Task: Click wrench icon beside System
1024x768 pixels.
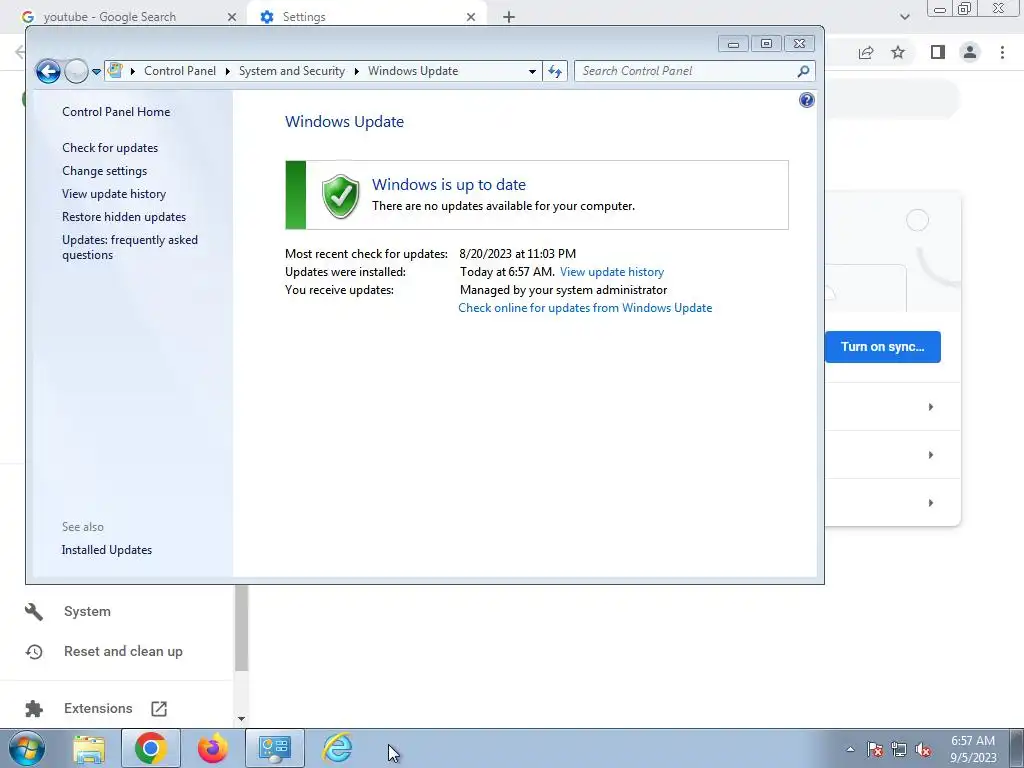Action: pyautogui.click(x=34, y=612)
